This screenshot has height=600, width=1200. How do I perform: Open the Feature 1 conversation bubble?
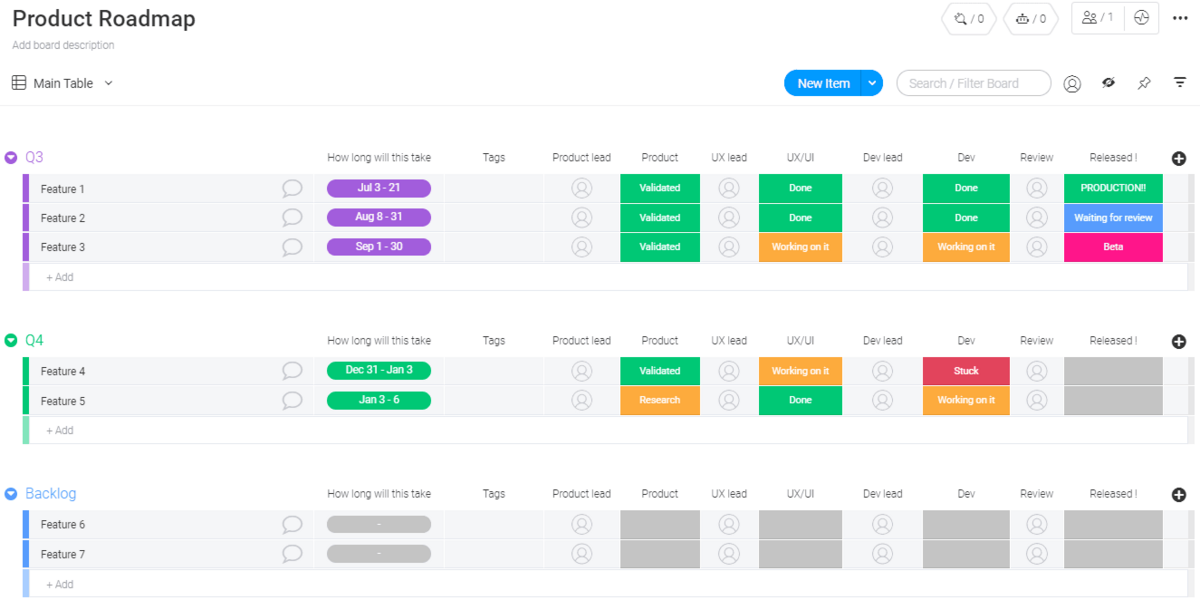coord(292,188)
